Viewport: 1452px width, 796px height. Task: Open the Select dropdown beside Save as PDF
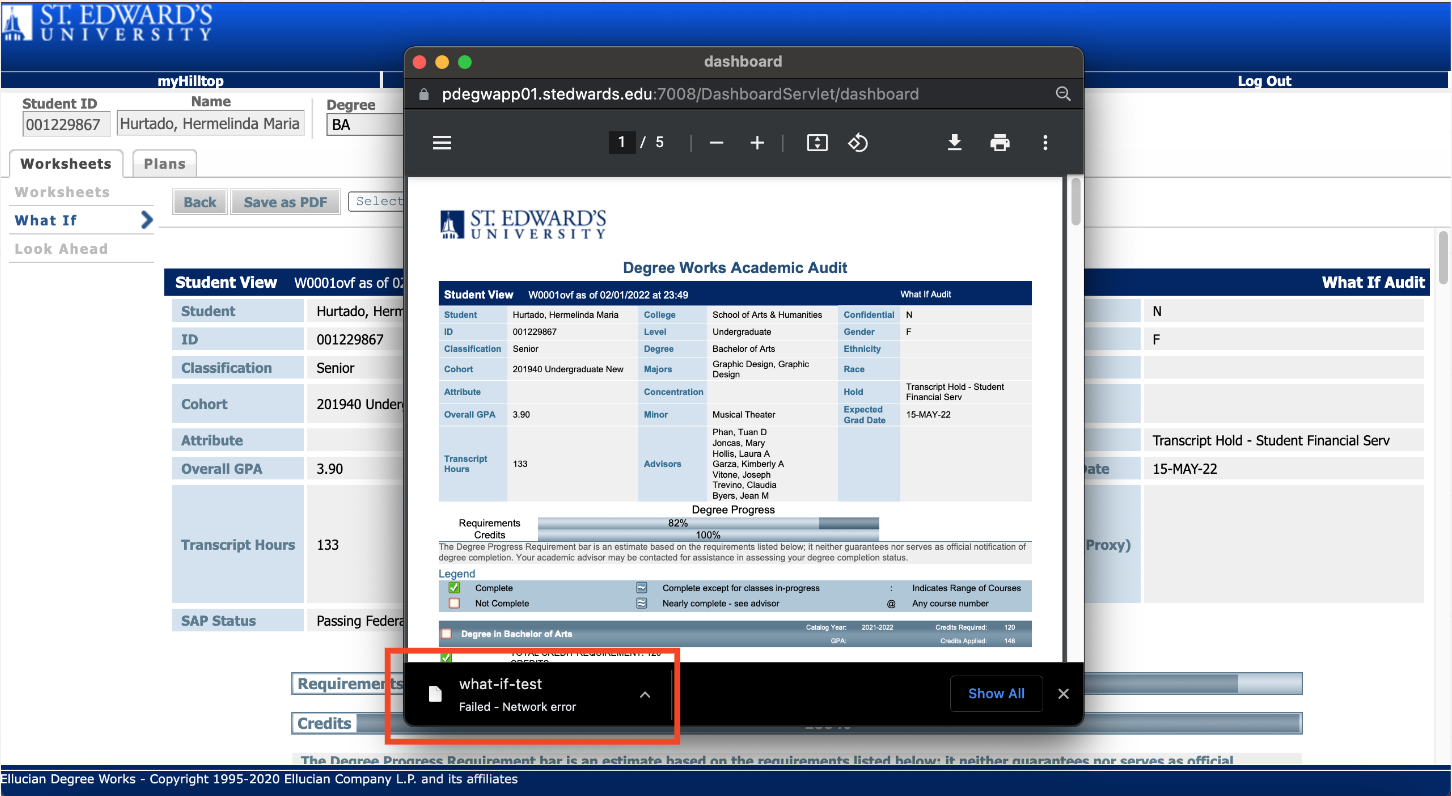tap(376, 201)
